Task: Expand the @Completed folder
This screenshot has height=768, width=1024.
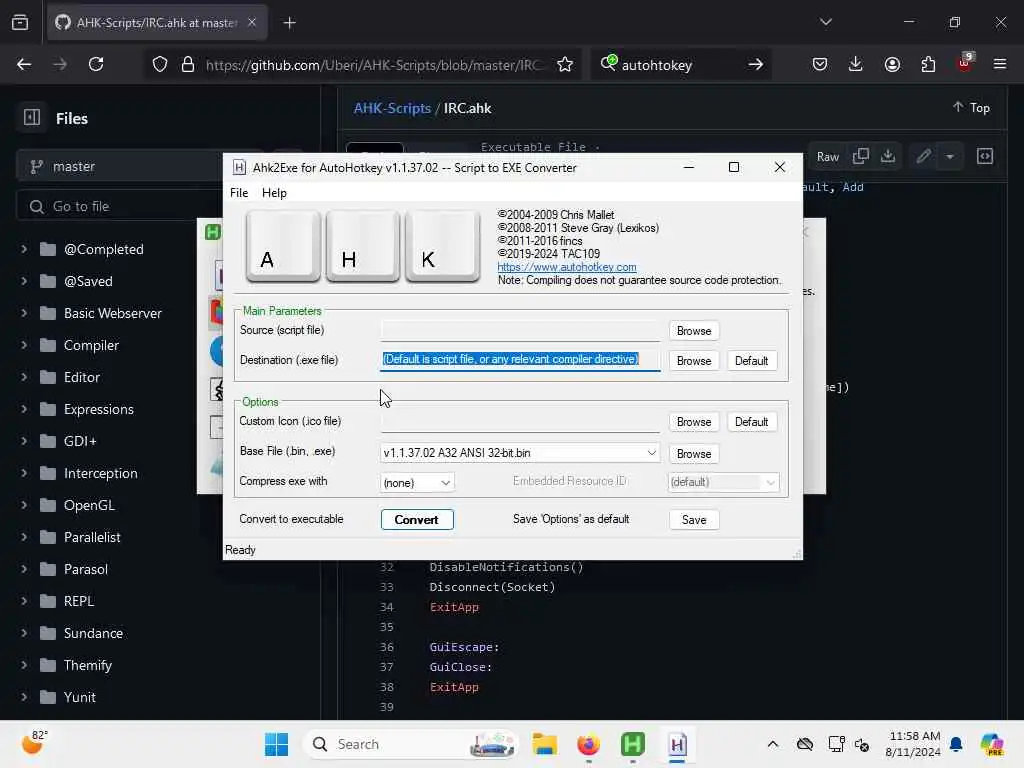Action: click(x=24, y=249)
